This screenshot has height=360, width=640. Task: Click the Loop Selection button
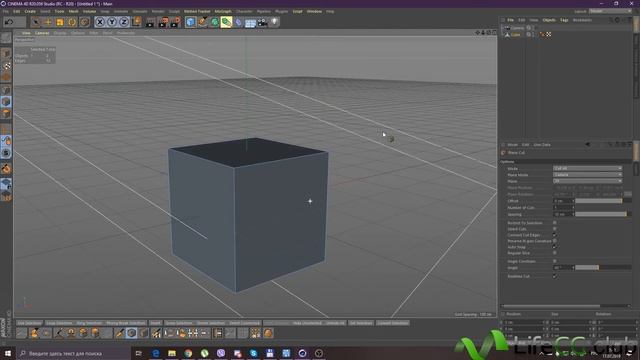[59, 323]
